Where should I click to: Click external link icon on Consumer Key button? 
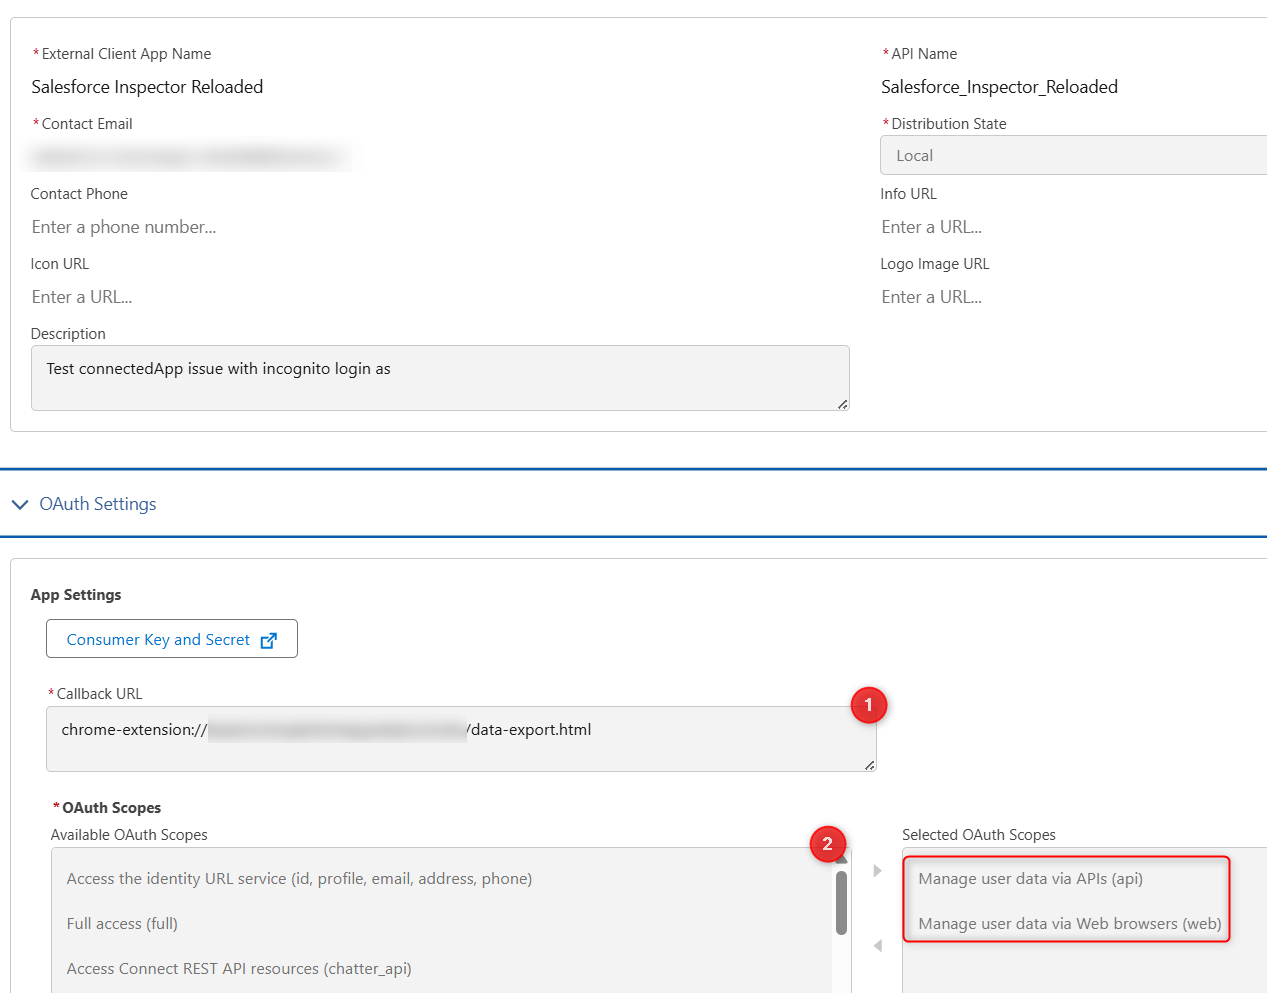point(268,640)
